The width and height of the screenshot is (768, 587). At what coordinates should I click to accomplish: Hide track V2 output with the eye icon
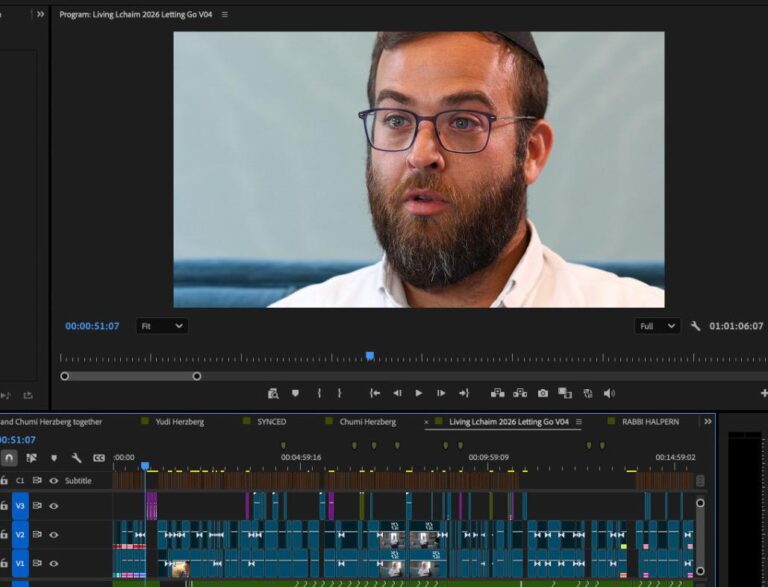click(53, 535)
